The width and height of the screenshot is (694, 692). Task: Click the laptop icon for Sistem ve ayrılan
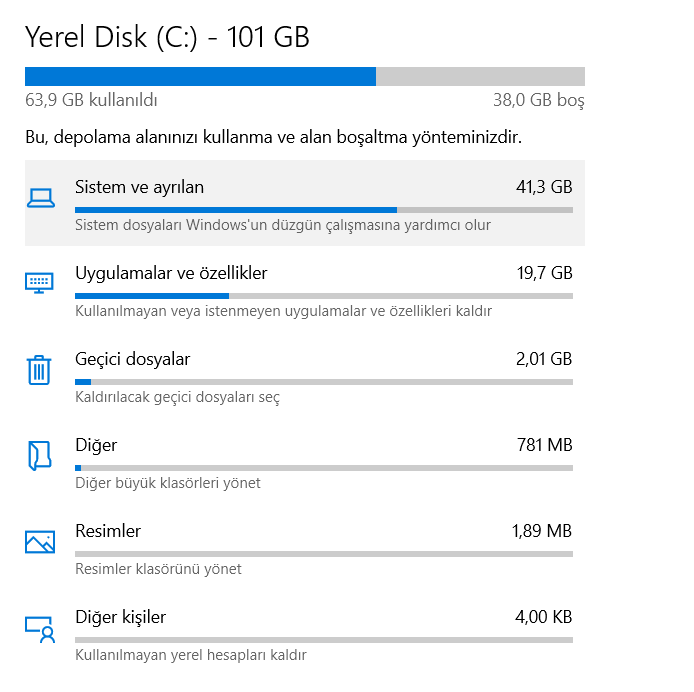[39, 198]
